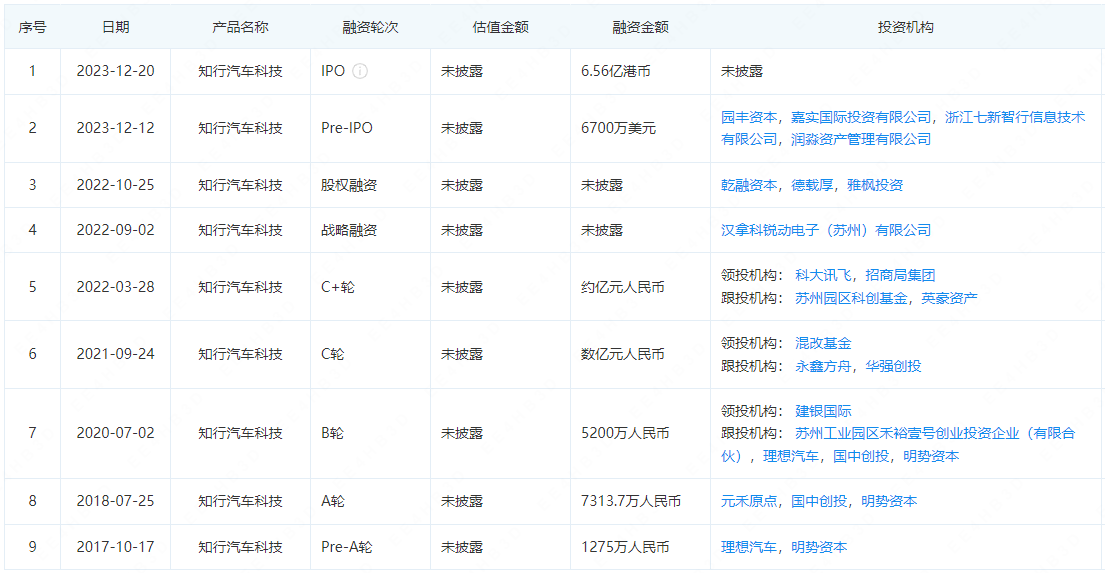Image resolution: width=1105 pixels, height=573 pixels.
Task: Click 知行汽车科技 in the 2023-12-20 row
Action: point(240,71)
